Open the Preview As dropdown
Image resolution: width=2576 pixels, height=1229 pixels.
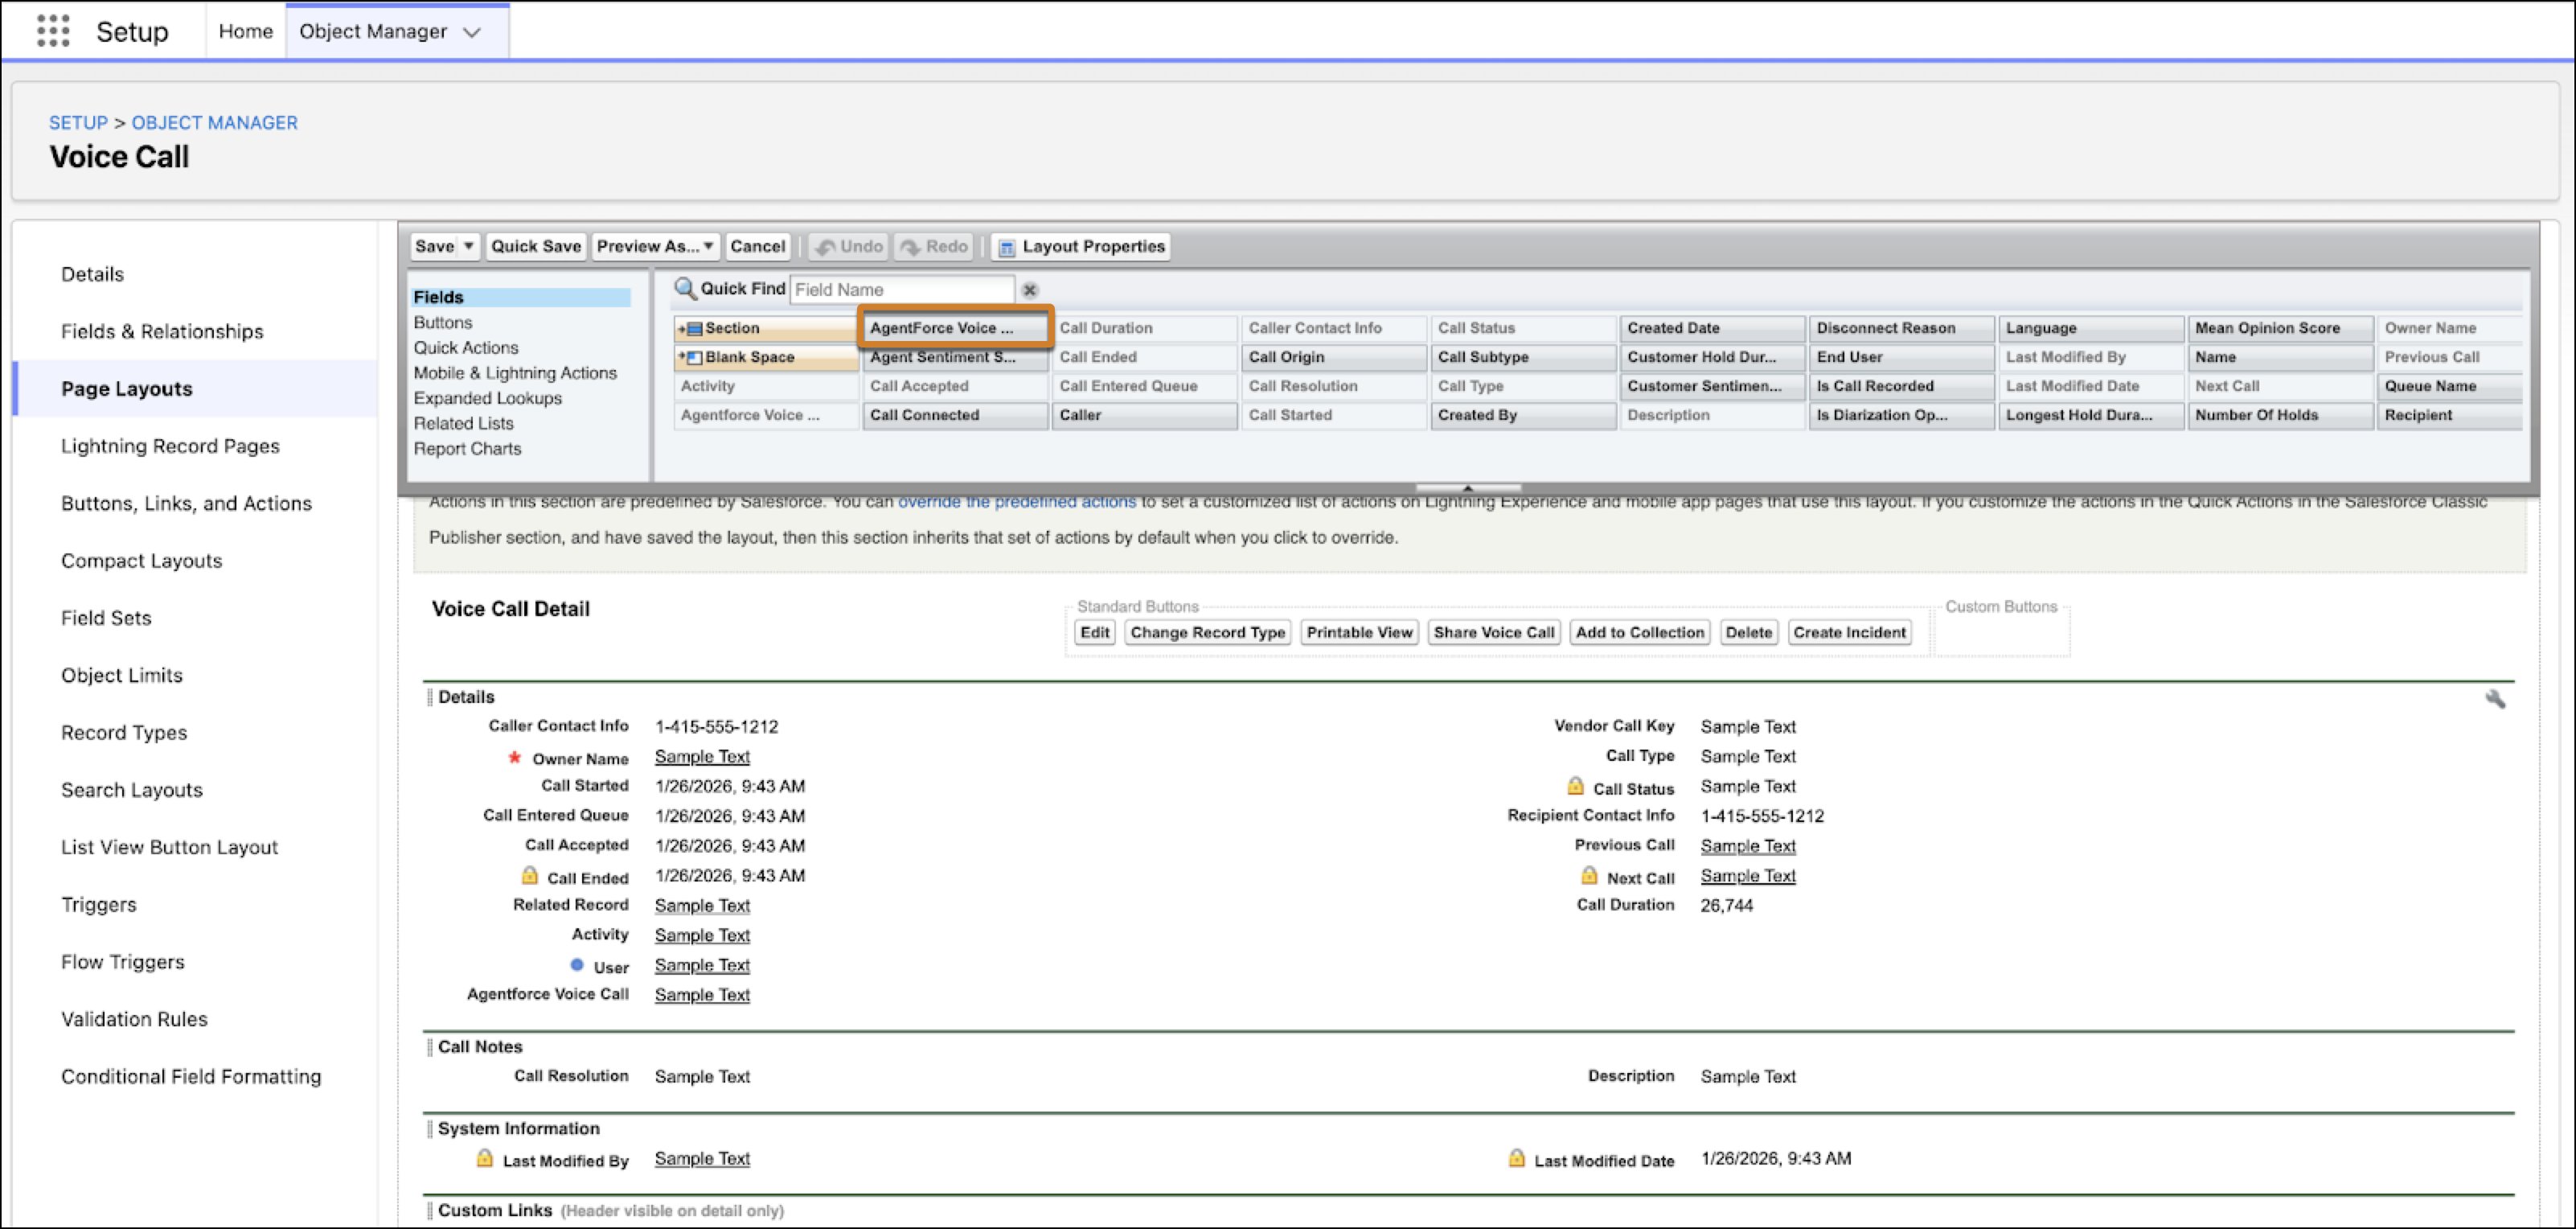pyautogui.click(x=655, y=246)
